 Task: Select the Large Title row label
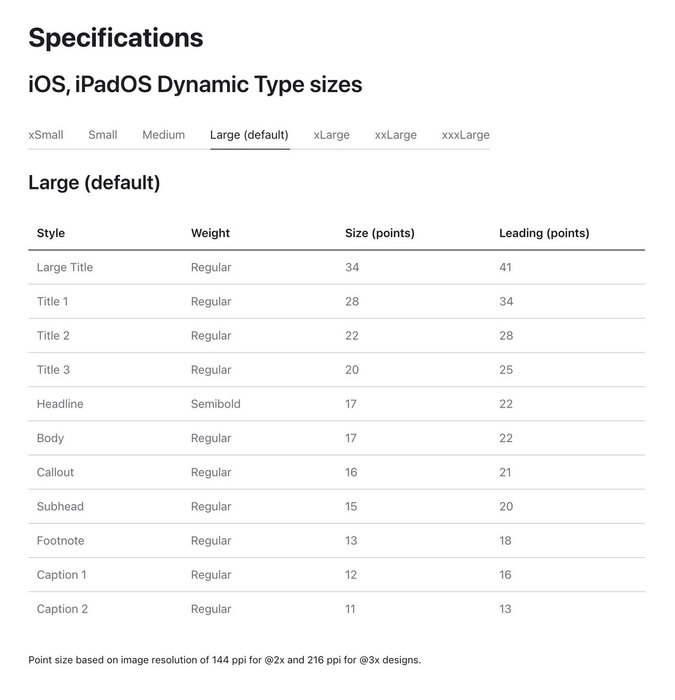65,267
